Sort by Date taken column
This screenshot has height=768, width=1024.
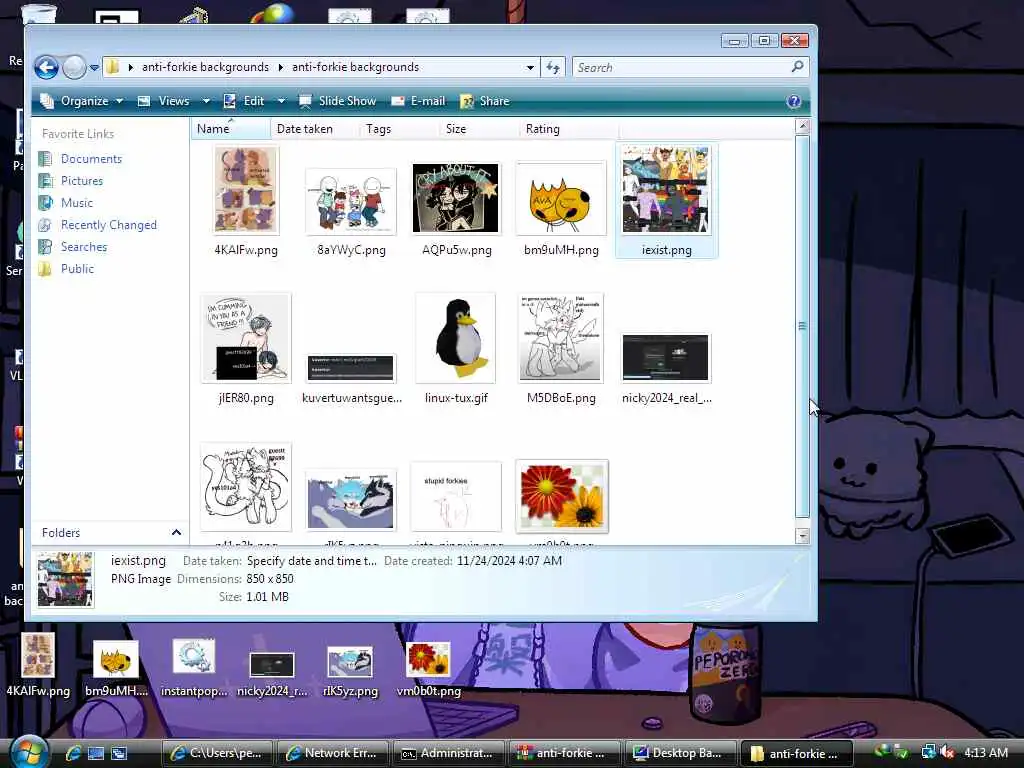click(315, 129)
